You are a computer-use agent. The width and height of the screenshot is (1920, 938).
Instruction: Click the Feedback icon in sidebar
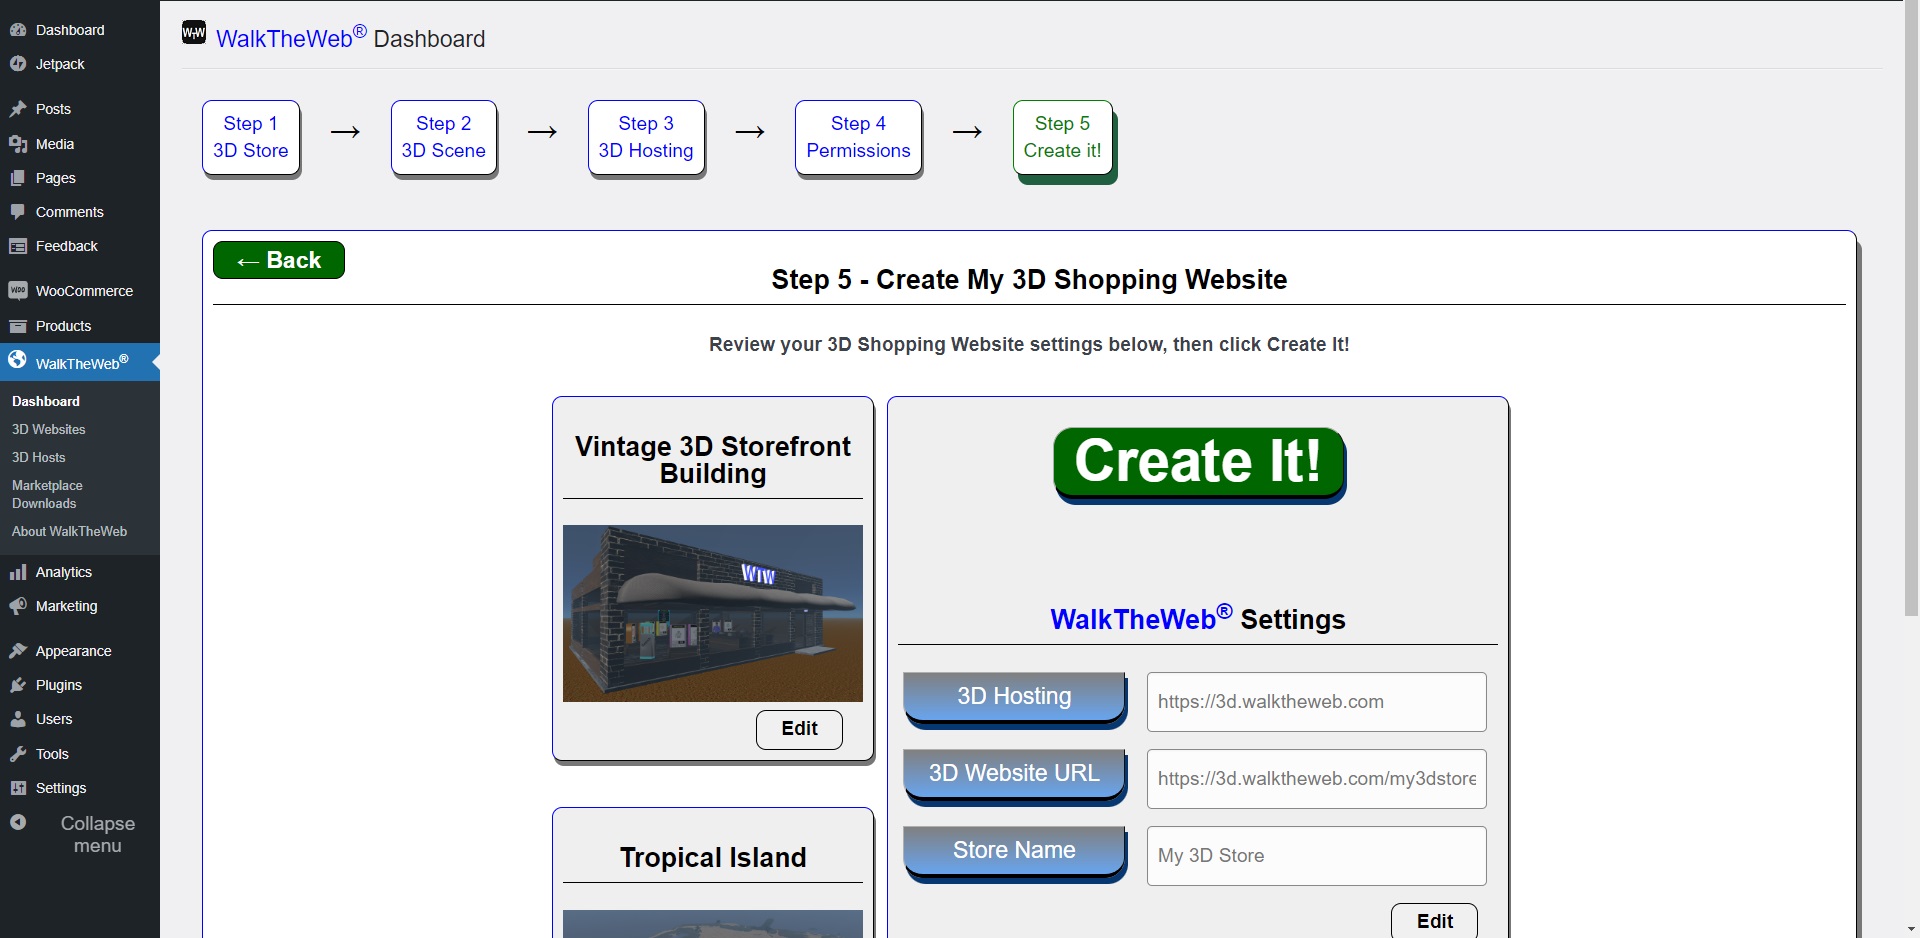pyautogui.click(x=18, y=246)
